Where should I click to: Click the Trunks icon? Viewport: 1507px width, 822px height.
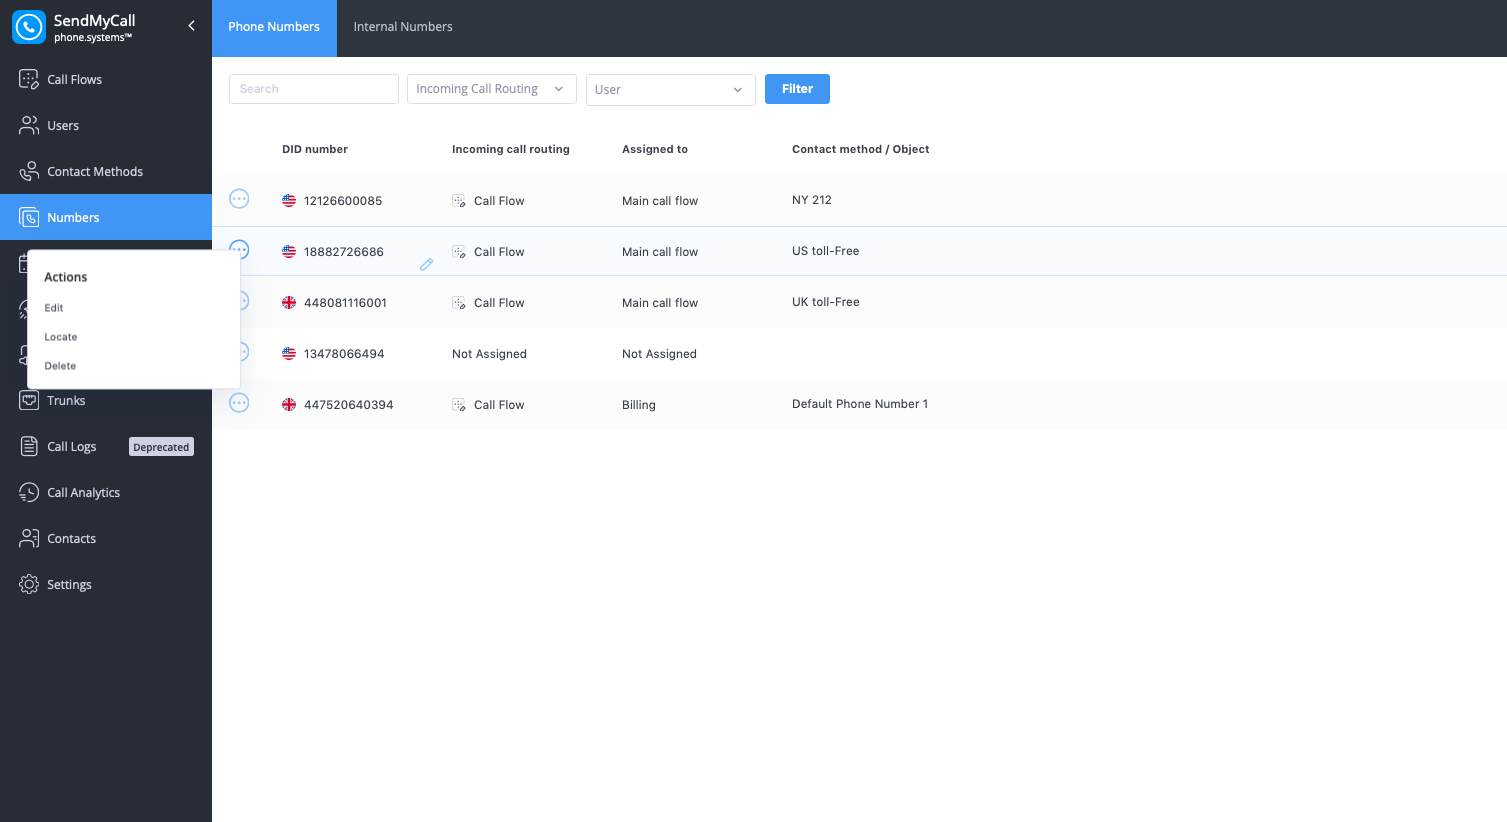point(29,400)
